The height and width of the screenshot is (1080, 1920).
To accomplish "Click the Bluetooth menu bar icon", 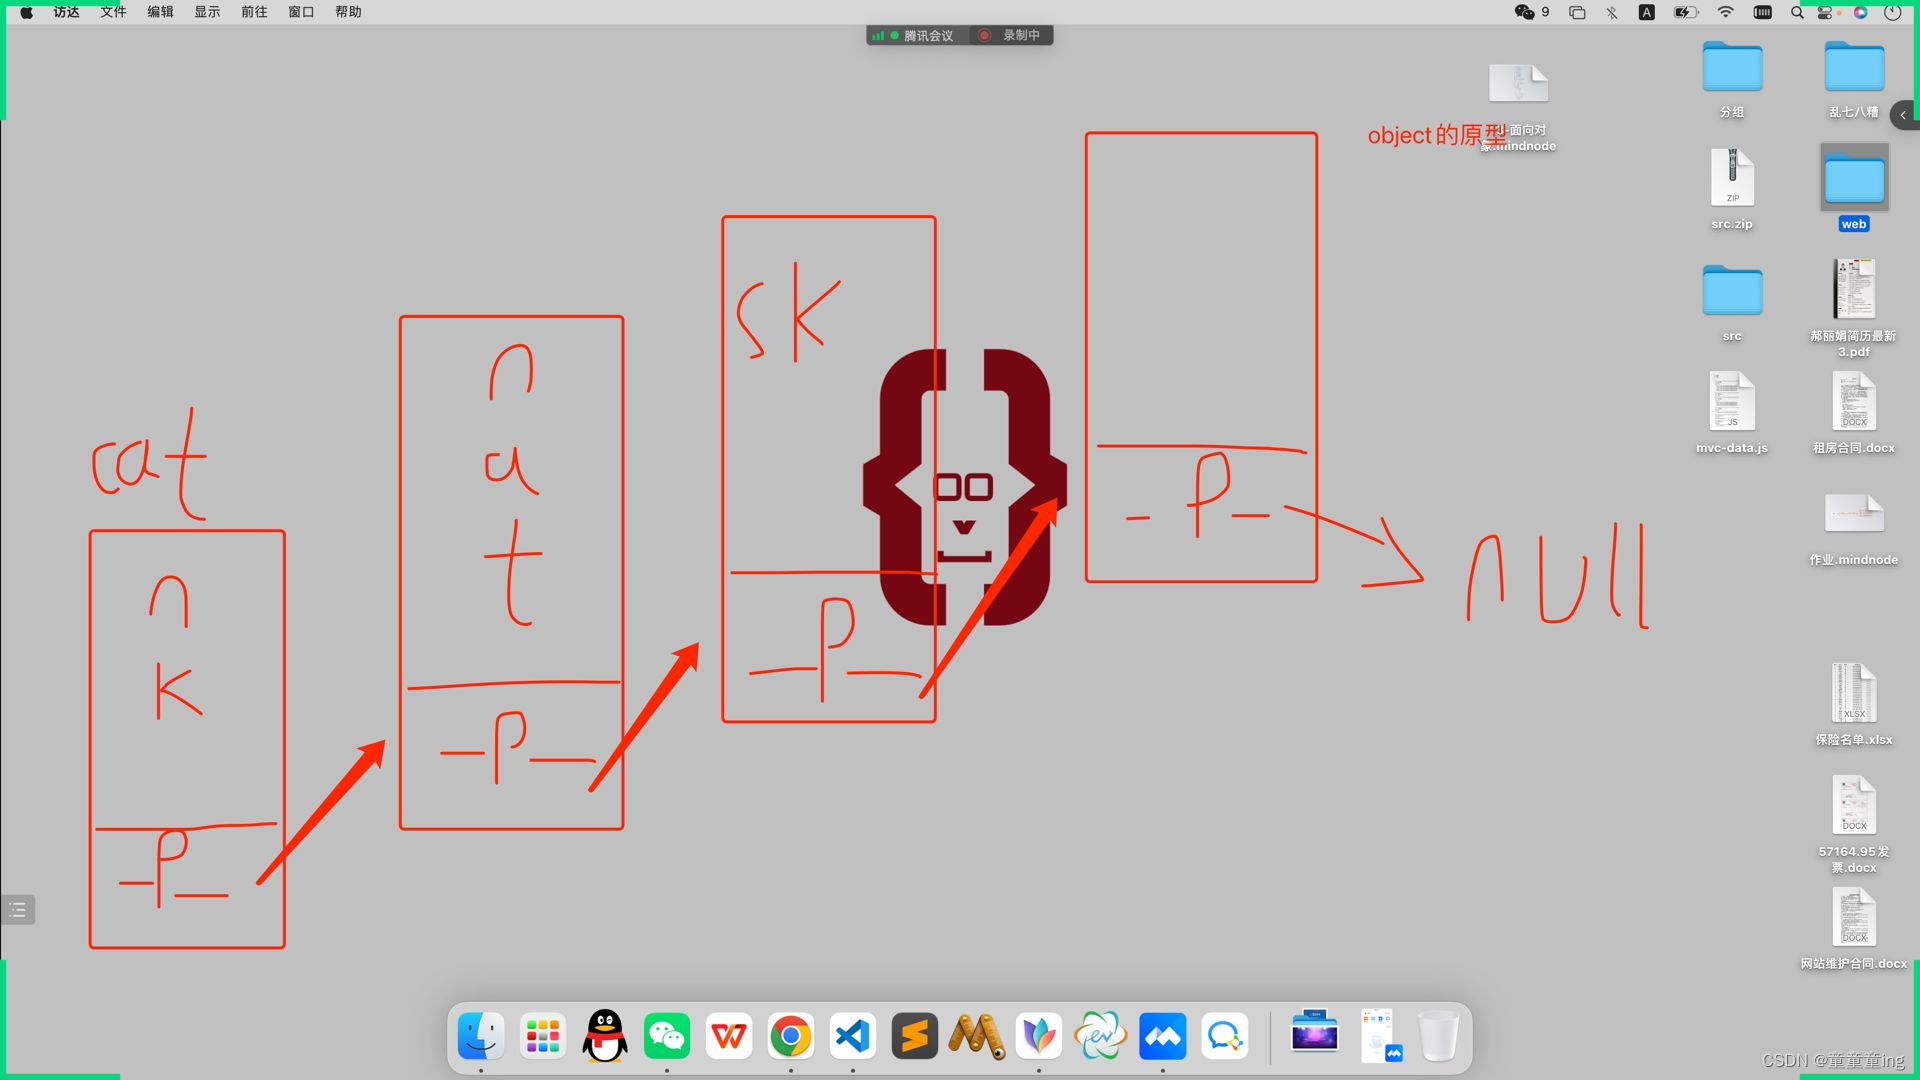I will [1612, 12].
